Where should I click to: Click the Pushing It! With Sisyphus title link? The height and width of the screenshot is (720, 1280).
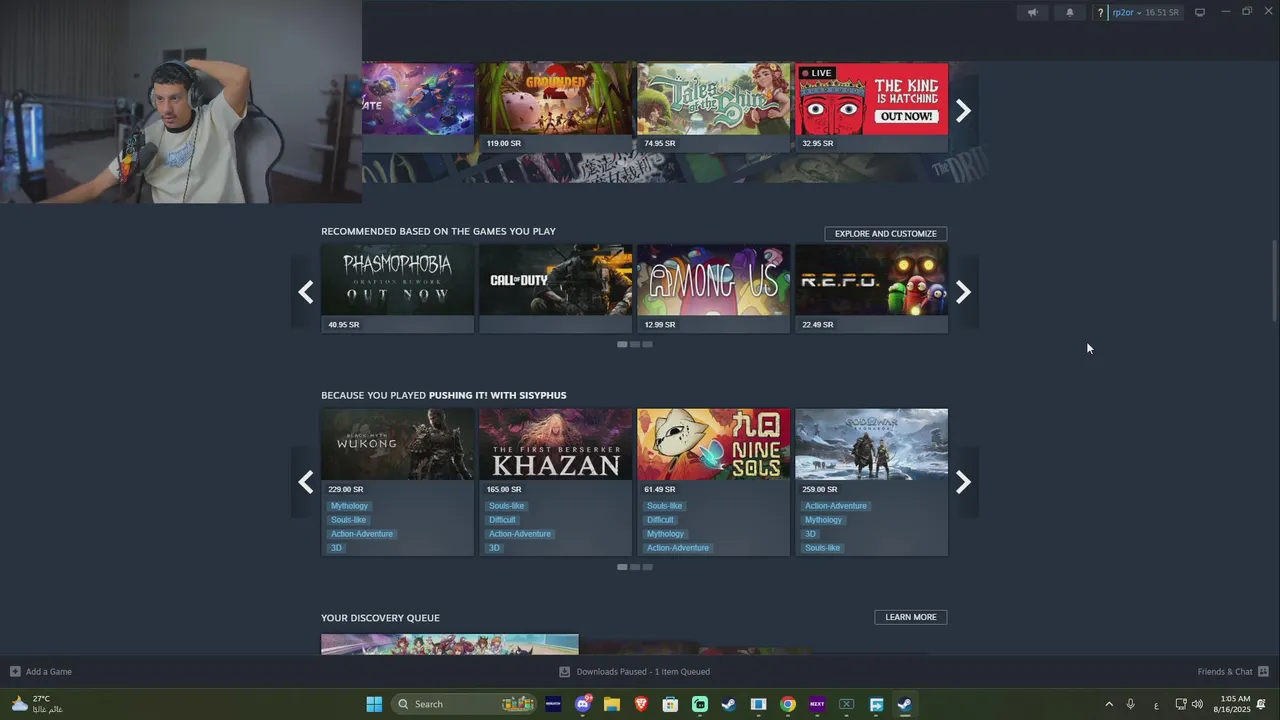497,395
